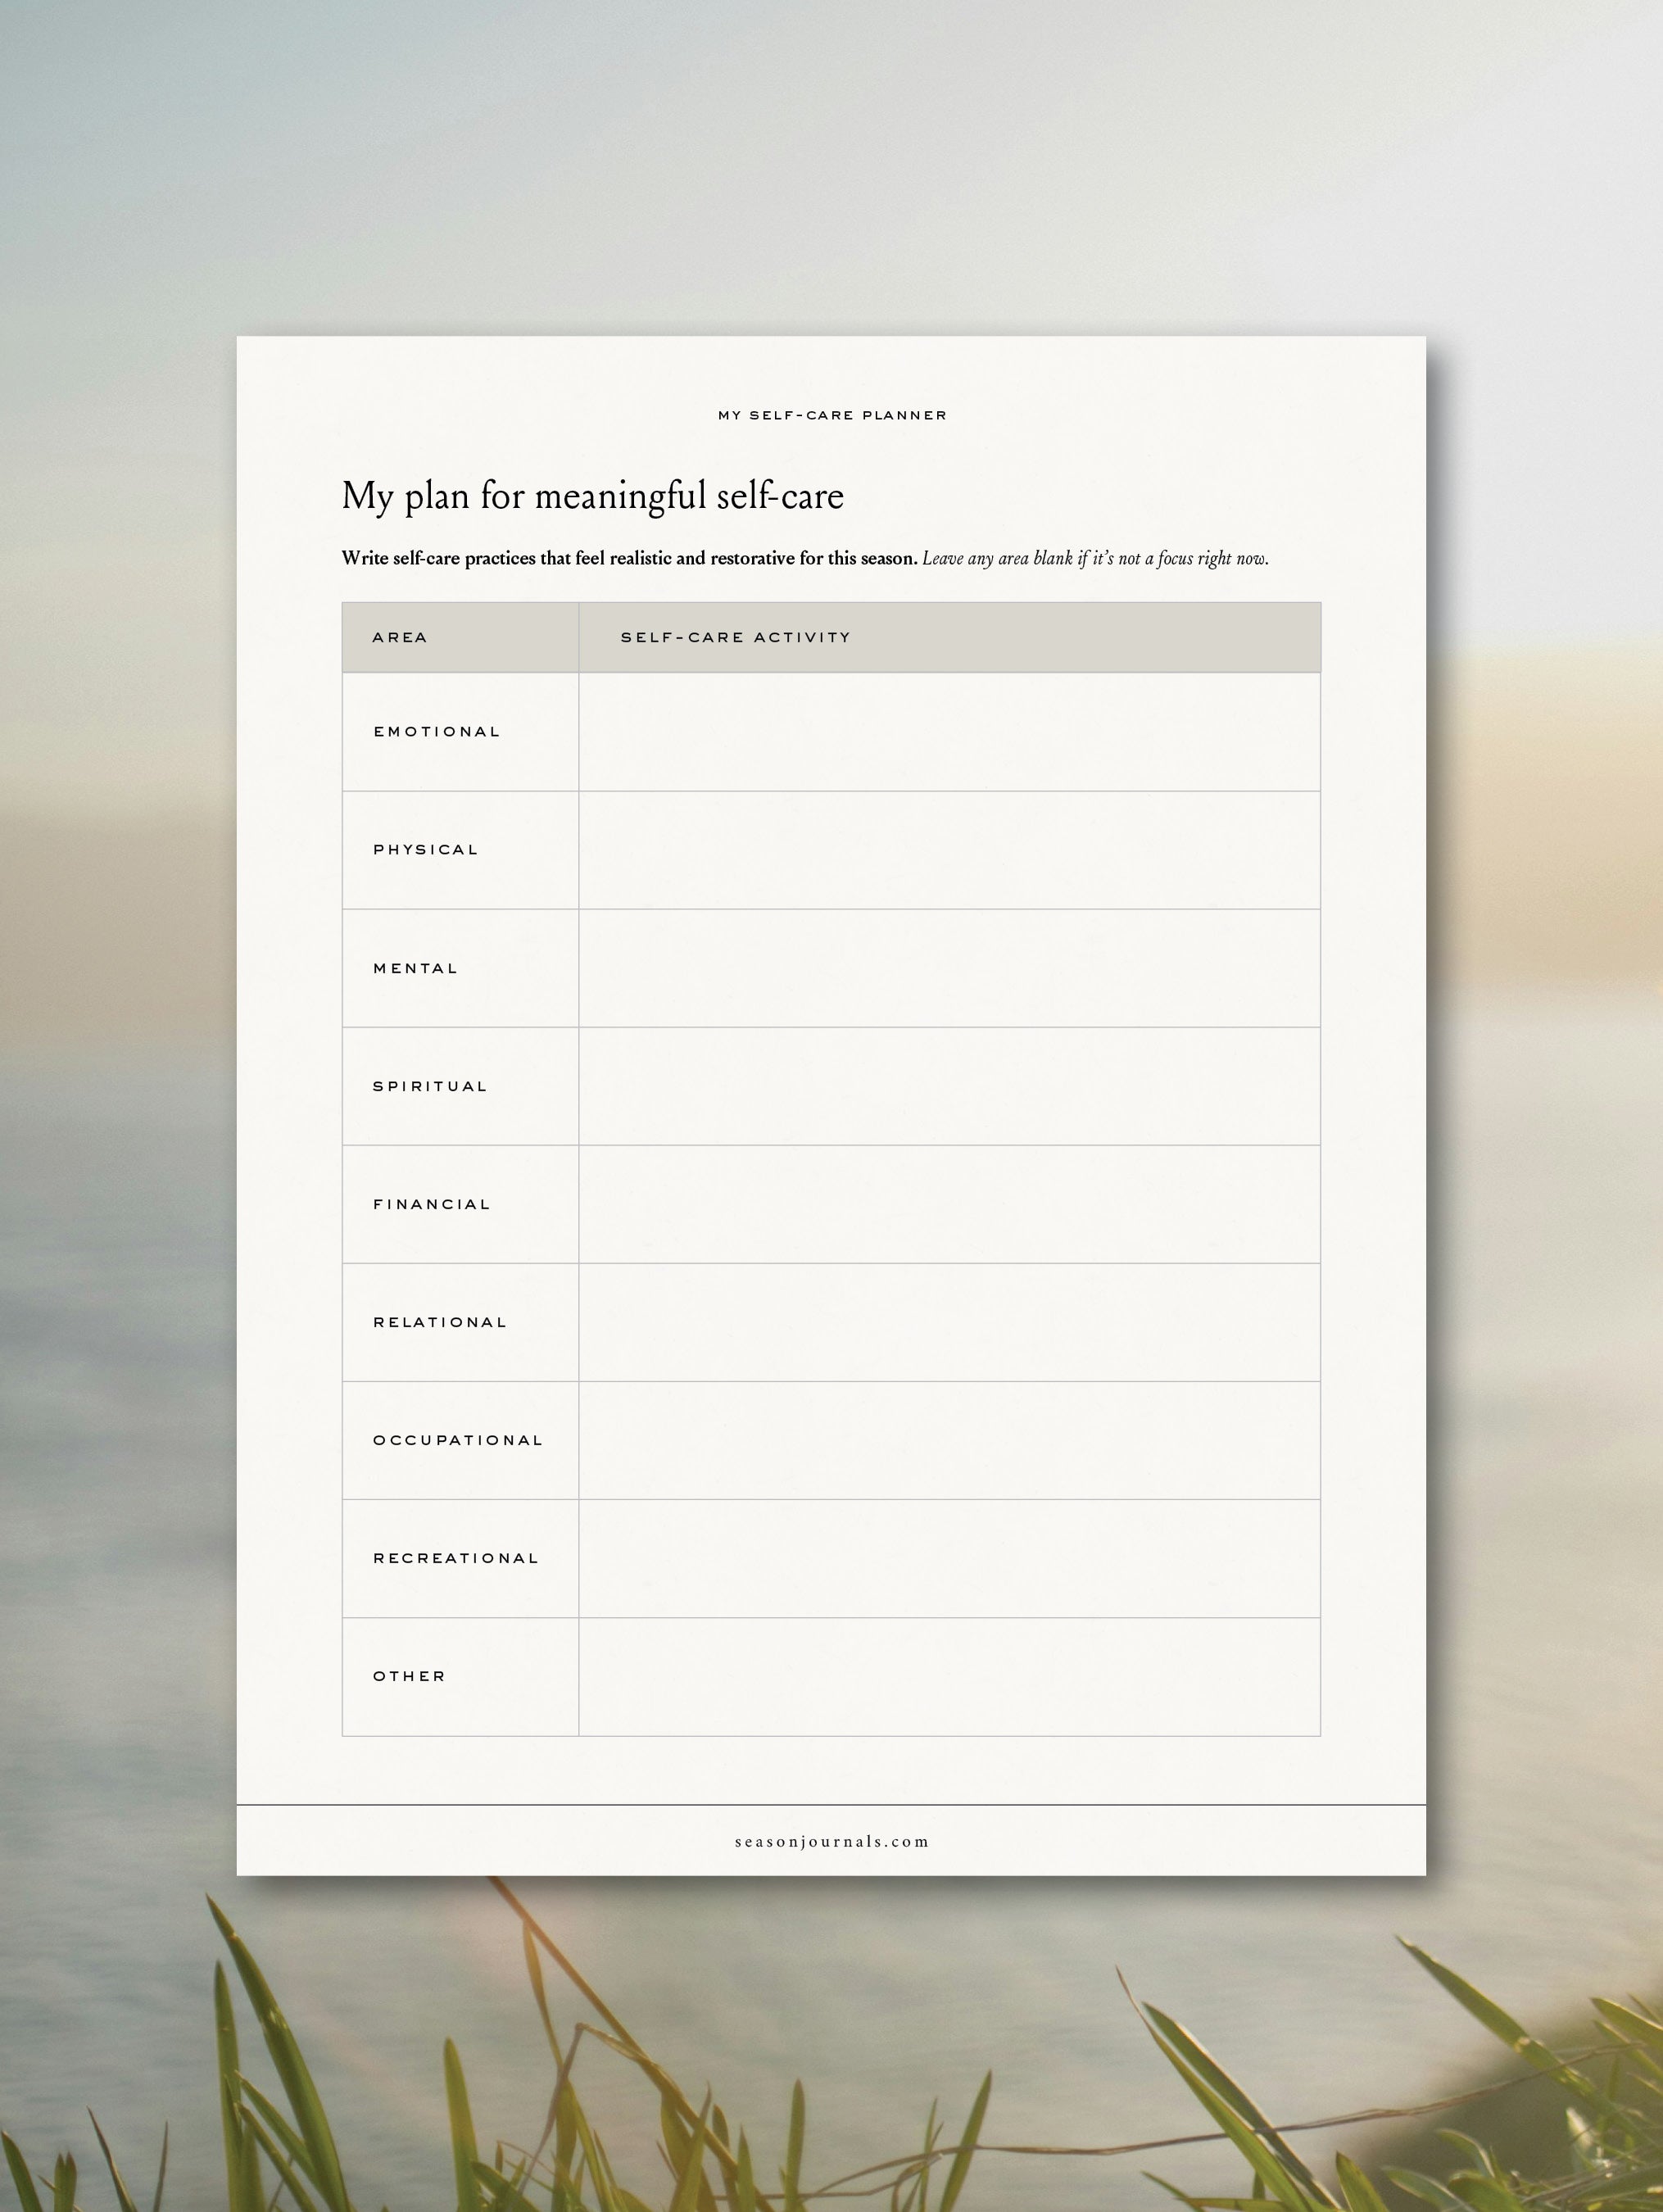This screenshot has height=2212, width=1663.
Task: Open the seasonjournals.com footer link
Action: click(831, 1841)
